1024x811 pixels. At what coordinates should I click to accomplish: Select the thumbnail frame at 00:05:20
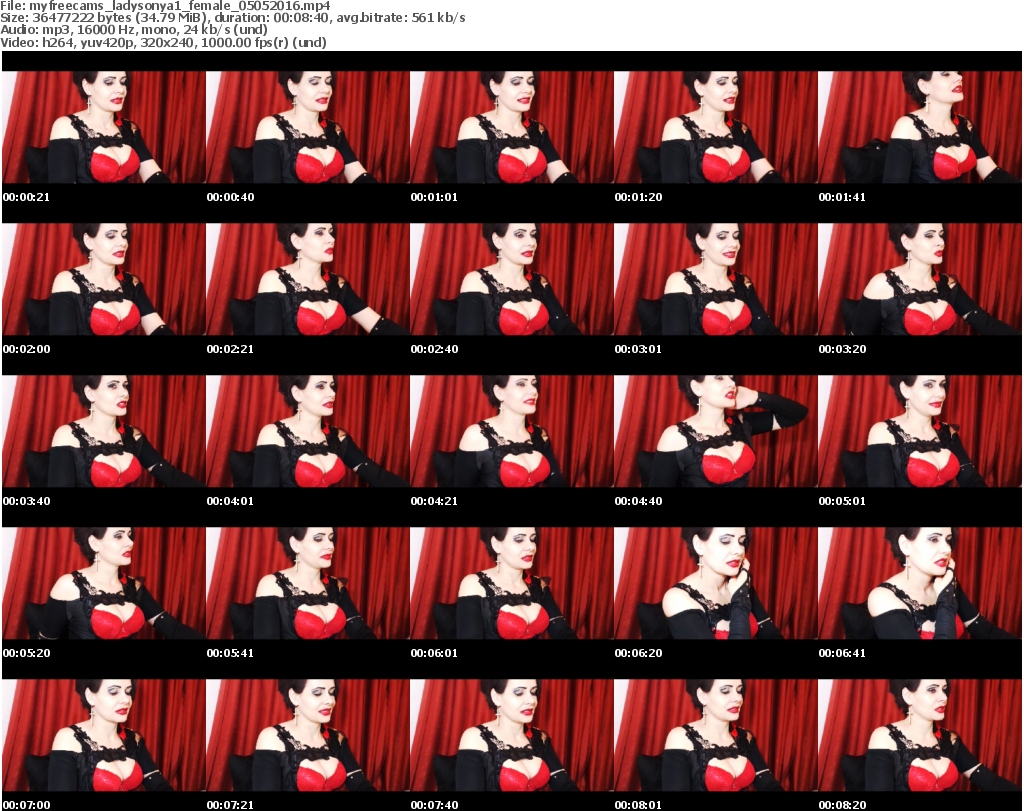tap(104, 584)
